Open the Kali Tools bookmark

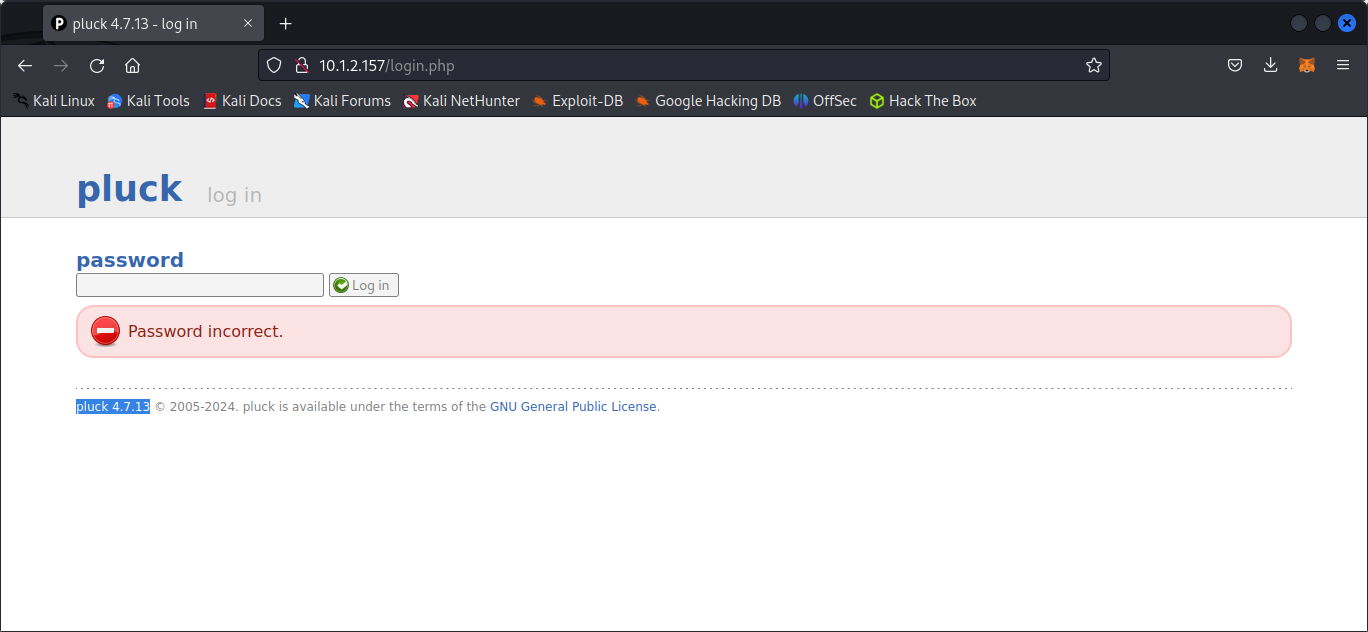click(x=148, y=101)
